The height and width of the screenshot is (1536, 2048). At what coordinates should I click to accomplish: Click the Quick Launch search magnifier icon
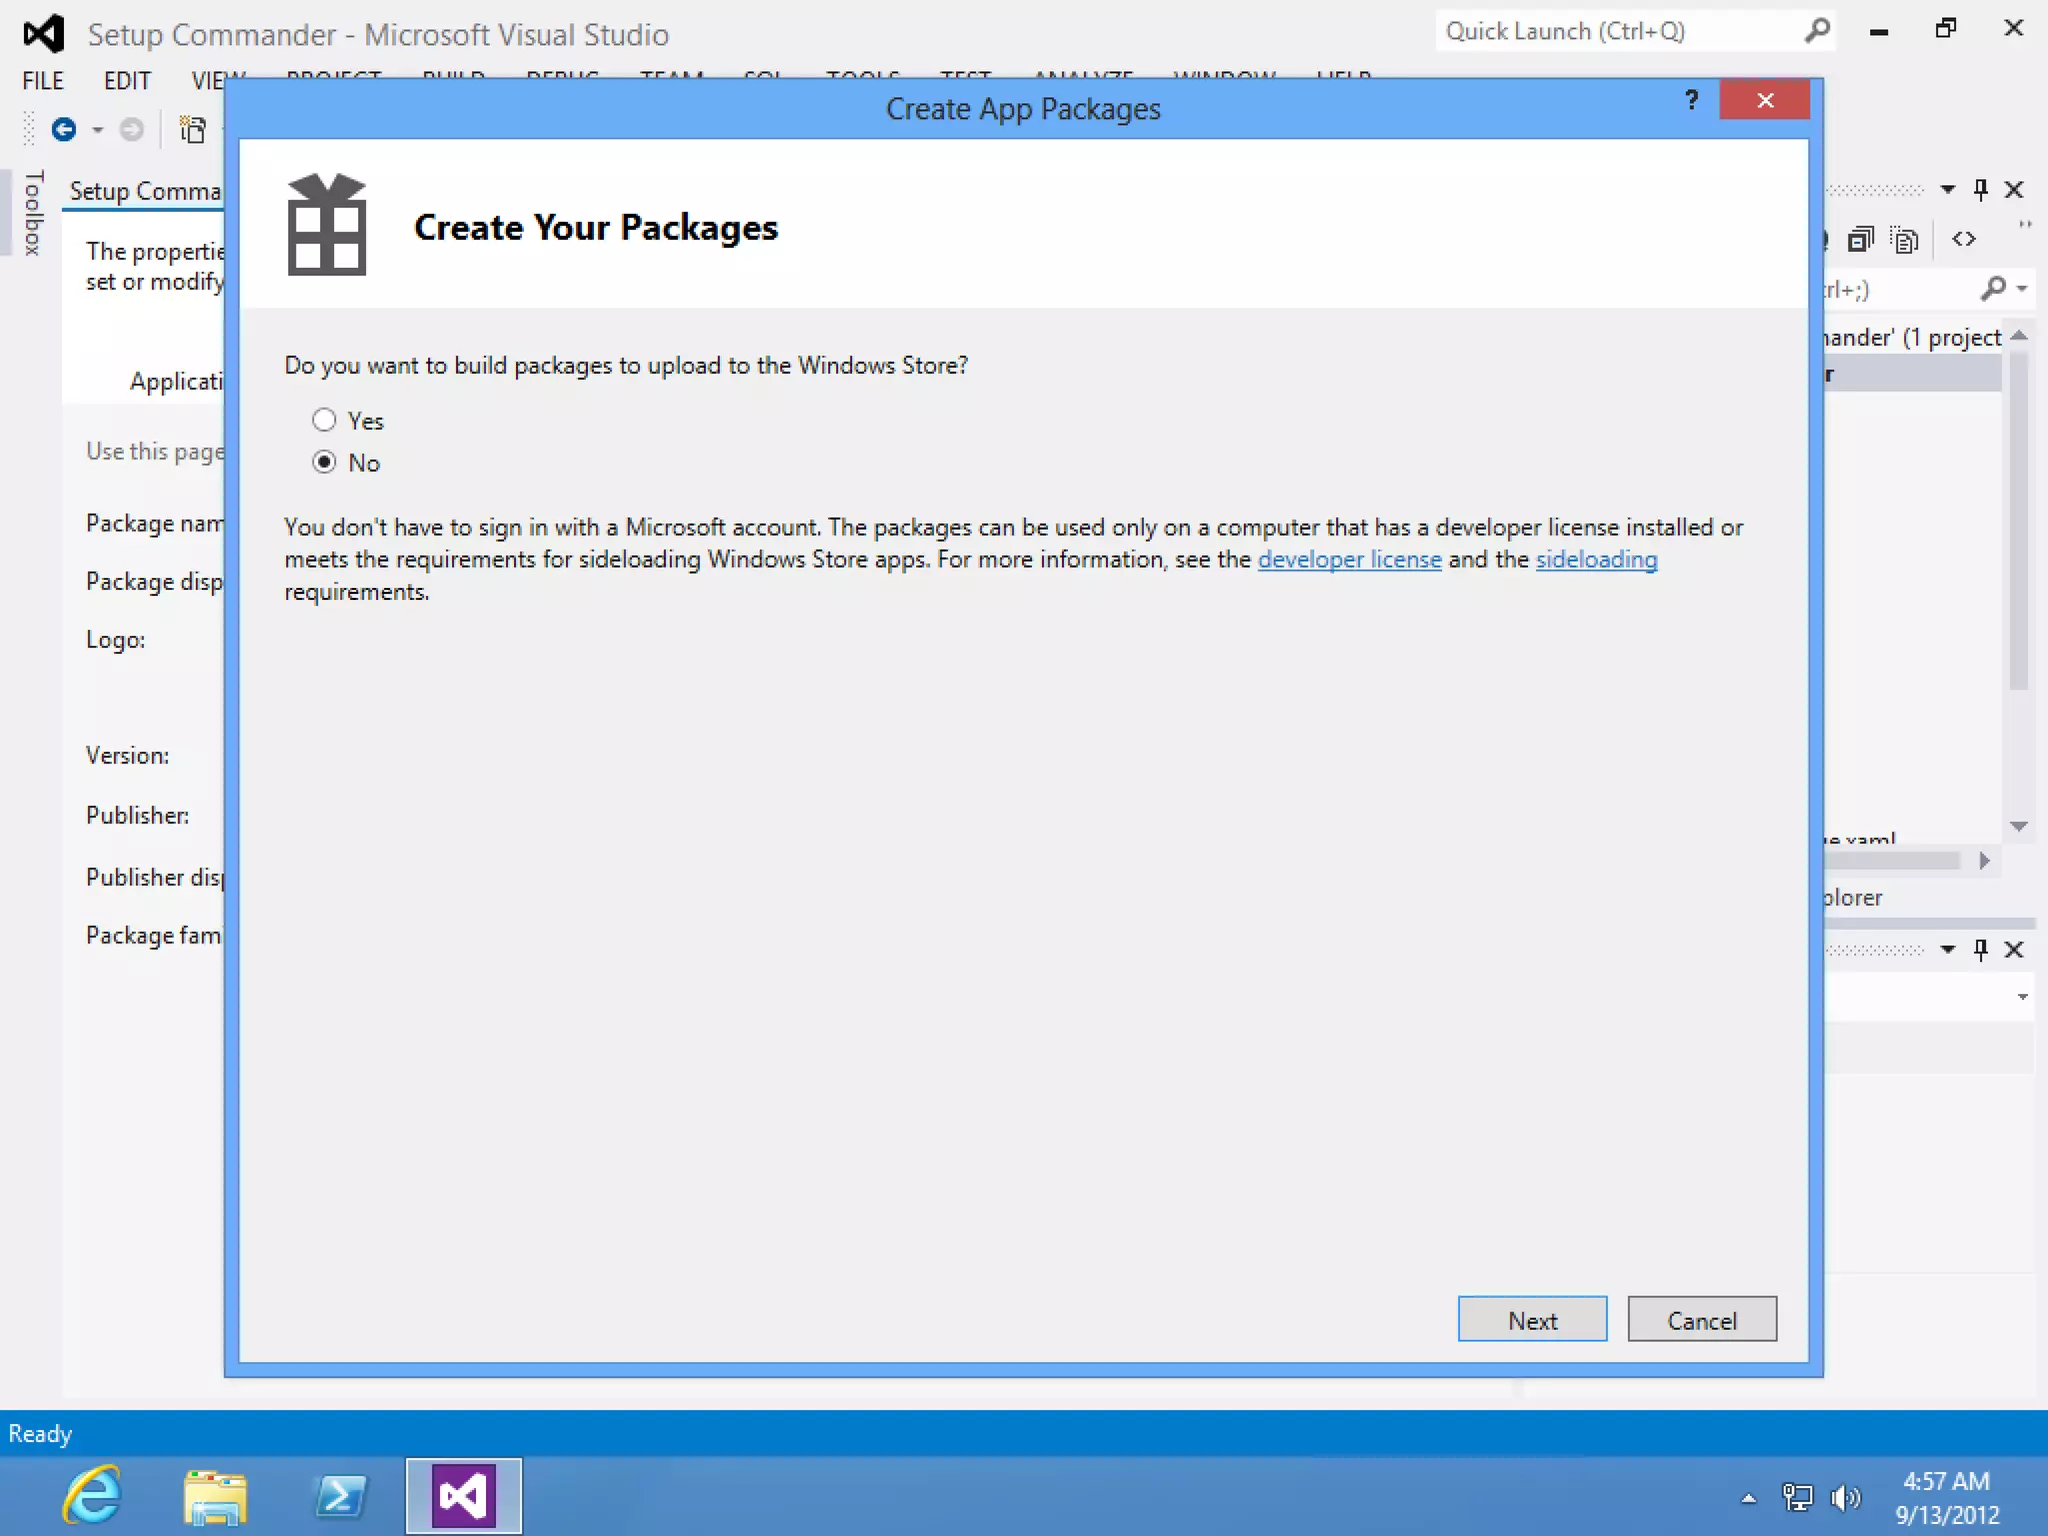coord(1817,31)
